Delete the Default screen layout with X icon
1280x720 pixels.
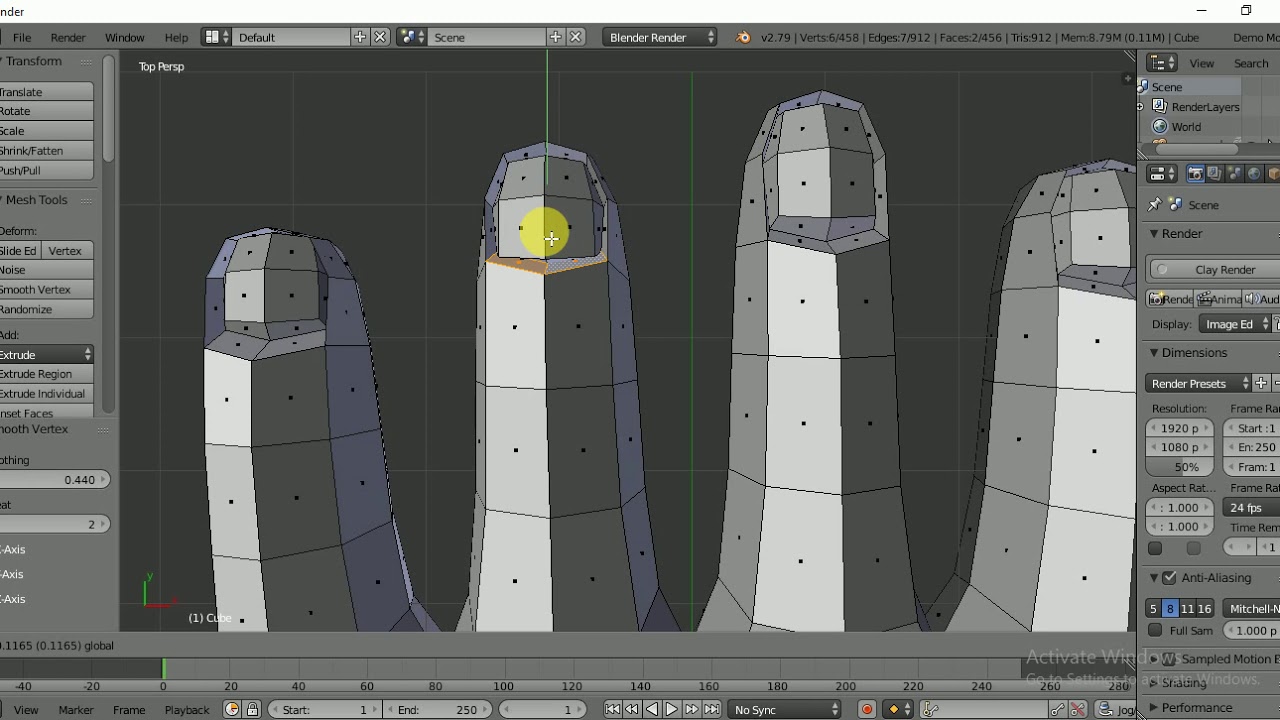[380, 37]
